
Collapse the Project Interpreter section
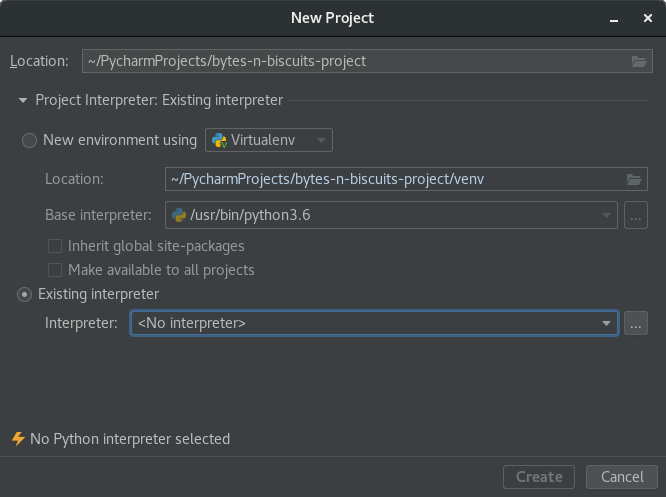[23, 101]
